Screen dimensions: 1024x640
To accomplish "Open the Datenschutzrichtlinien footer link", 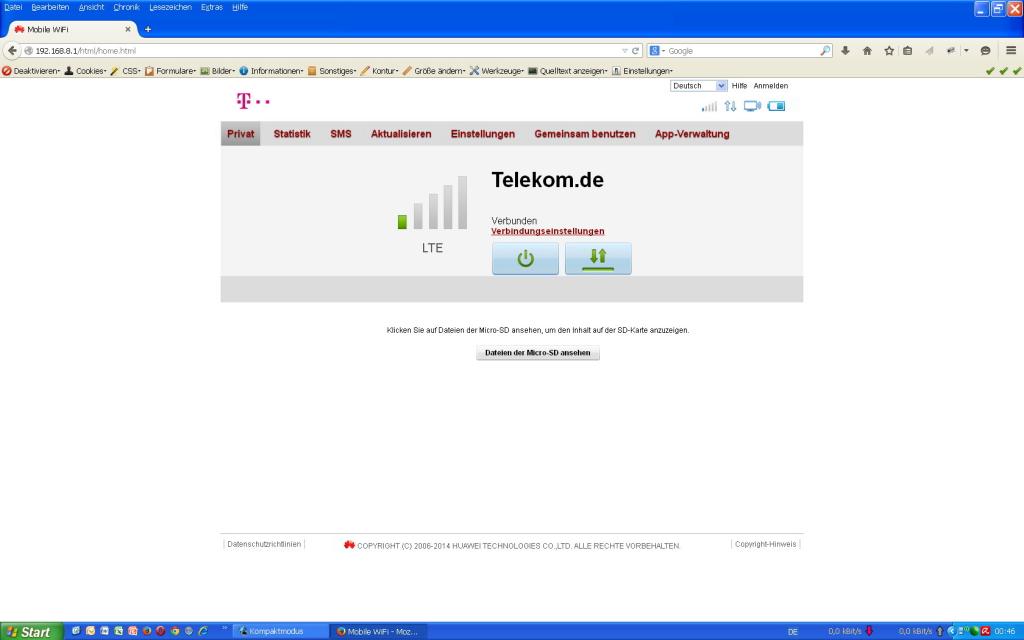I will 264,544.
